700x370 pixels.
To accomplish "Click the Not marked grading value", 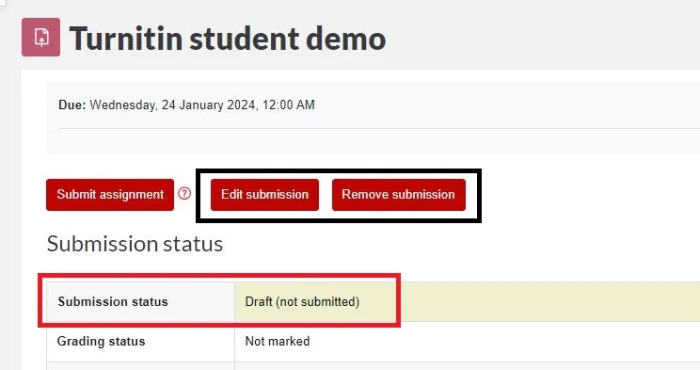I will coord(277,341).
